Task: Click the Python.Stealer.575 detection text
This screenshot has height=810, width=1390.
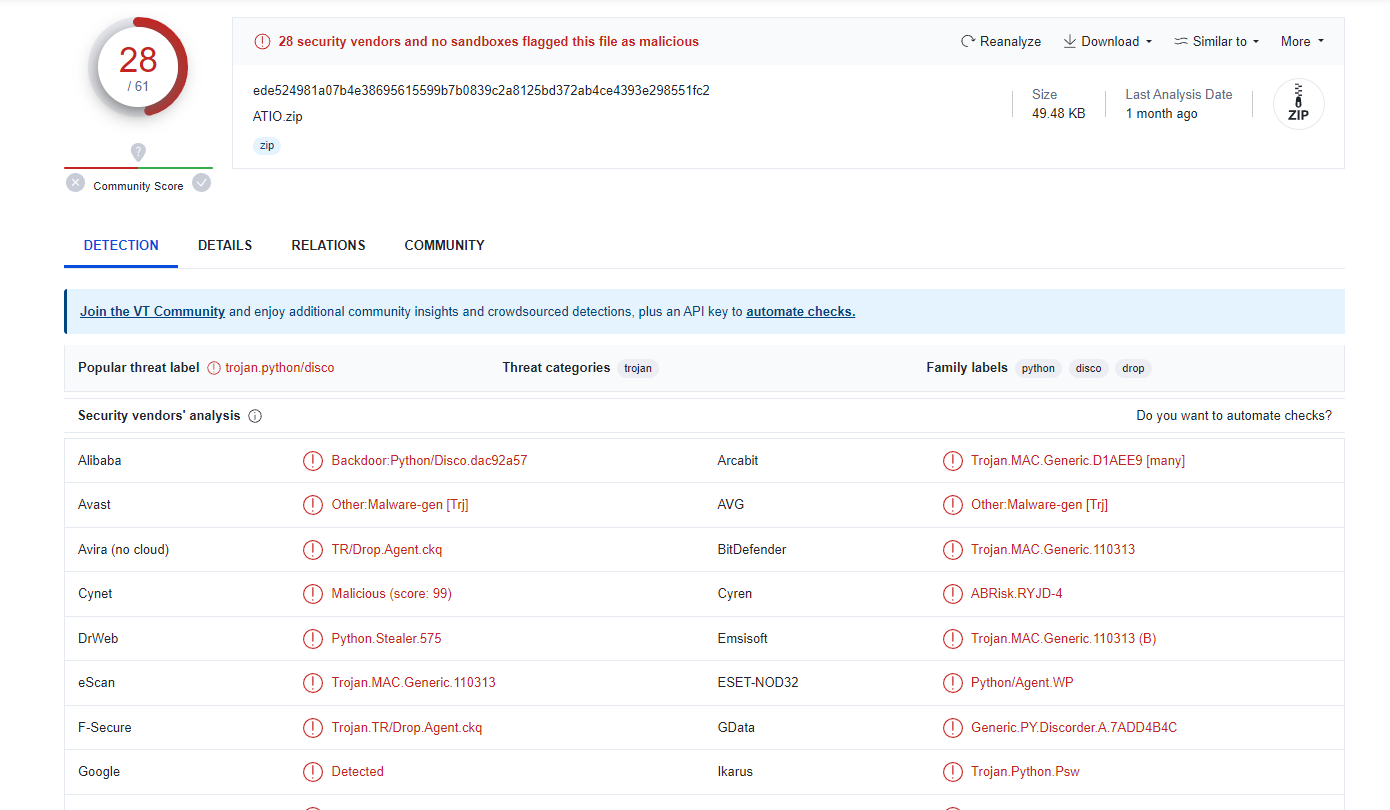Action: (386, 638)
